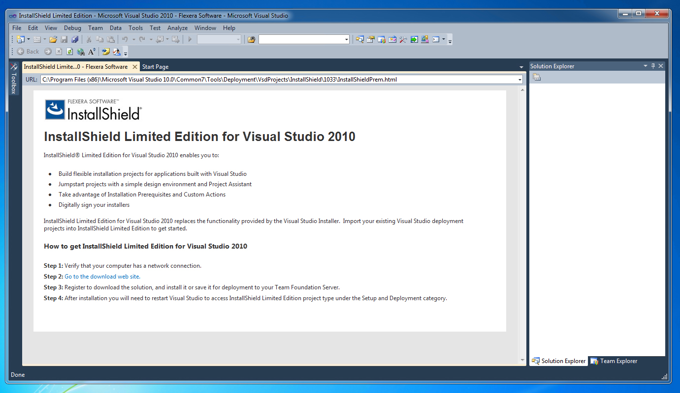This screenshot has width=680, height=393.
Task: Open the Undo history dropdown arrow
Action: pyautogui.click(x=134, y=39)
